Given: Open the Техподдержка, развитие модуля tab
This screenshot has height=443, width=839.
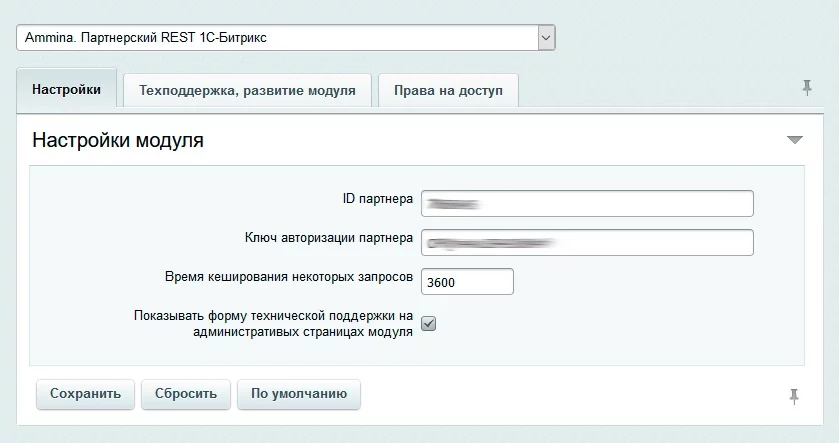Looking at the screenshot, I should (x=247, y=91).
